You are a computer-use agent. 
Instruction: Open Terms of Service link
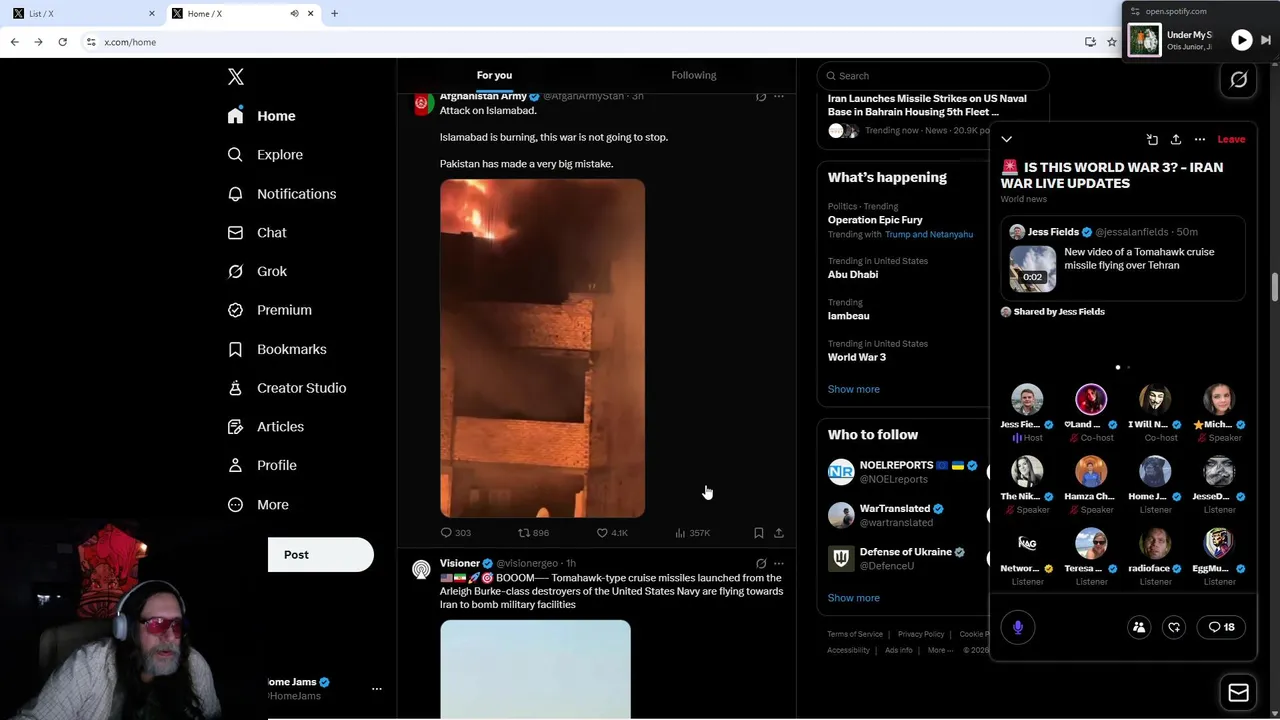[855, 634]
